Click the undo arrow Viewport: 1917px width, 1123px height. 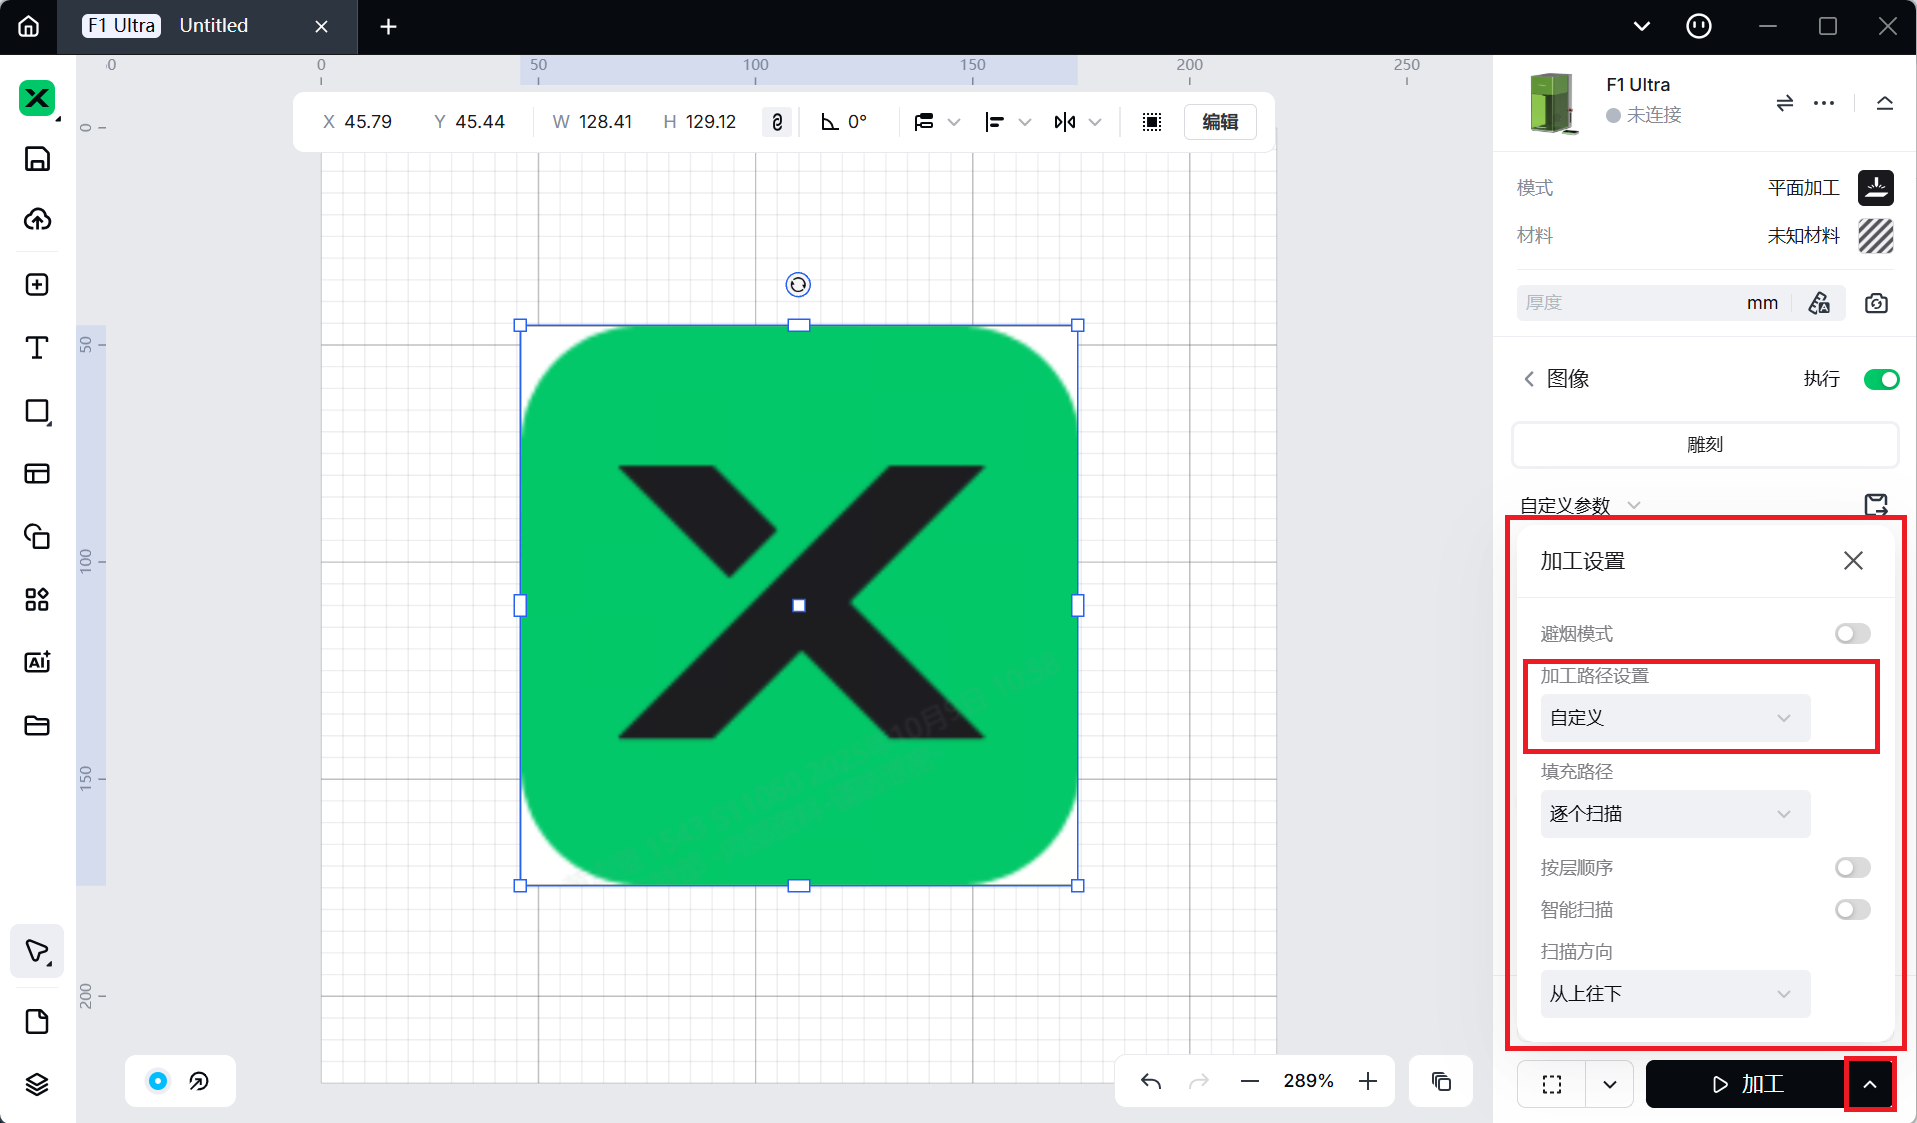(1151, 1081)
